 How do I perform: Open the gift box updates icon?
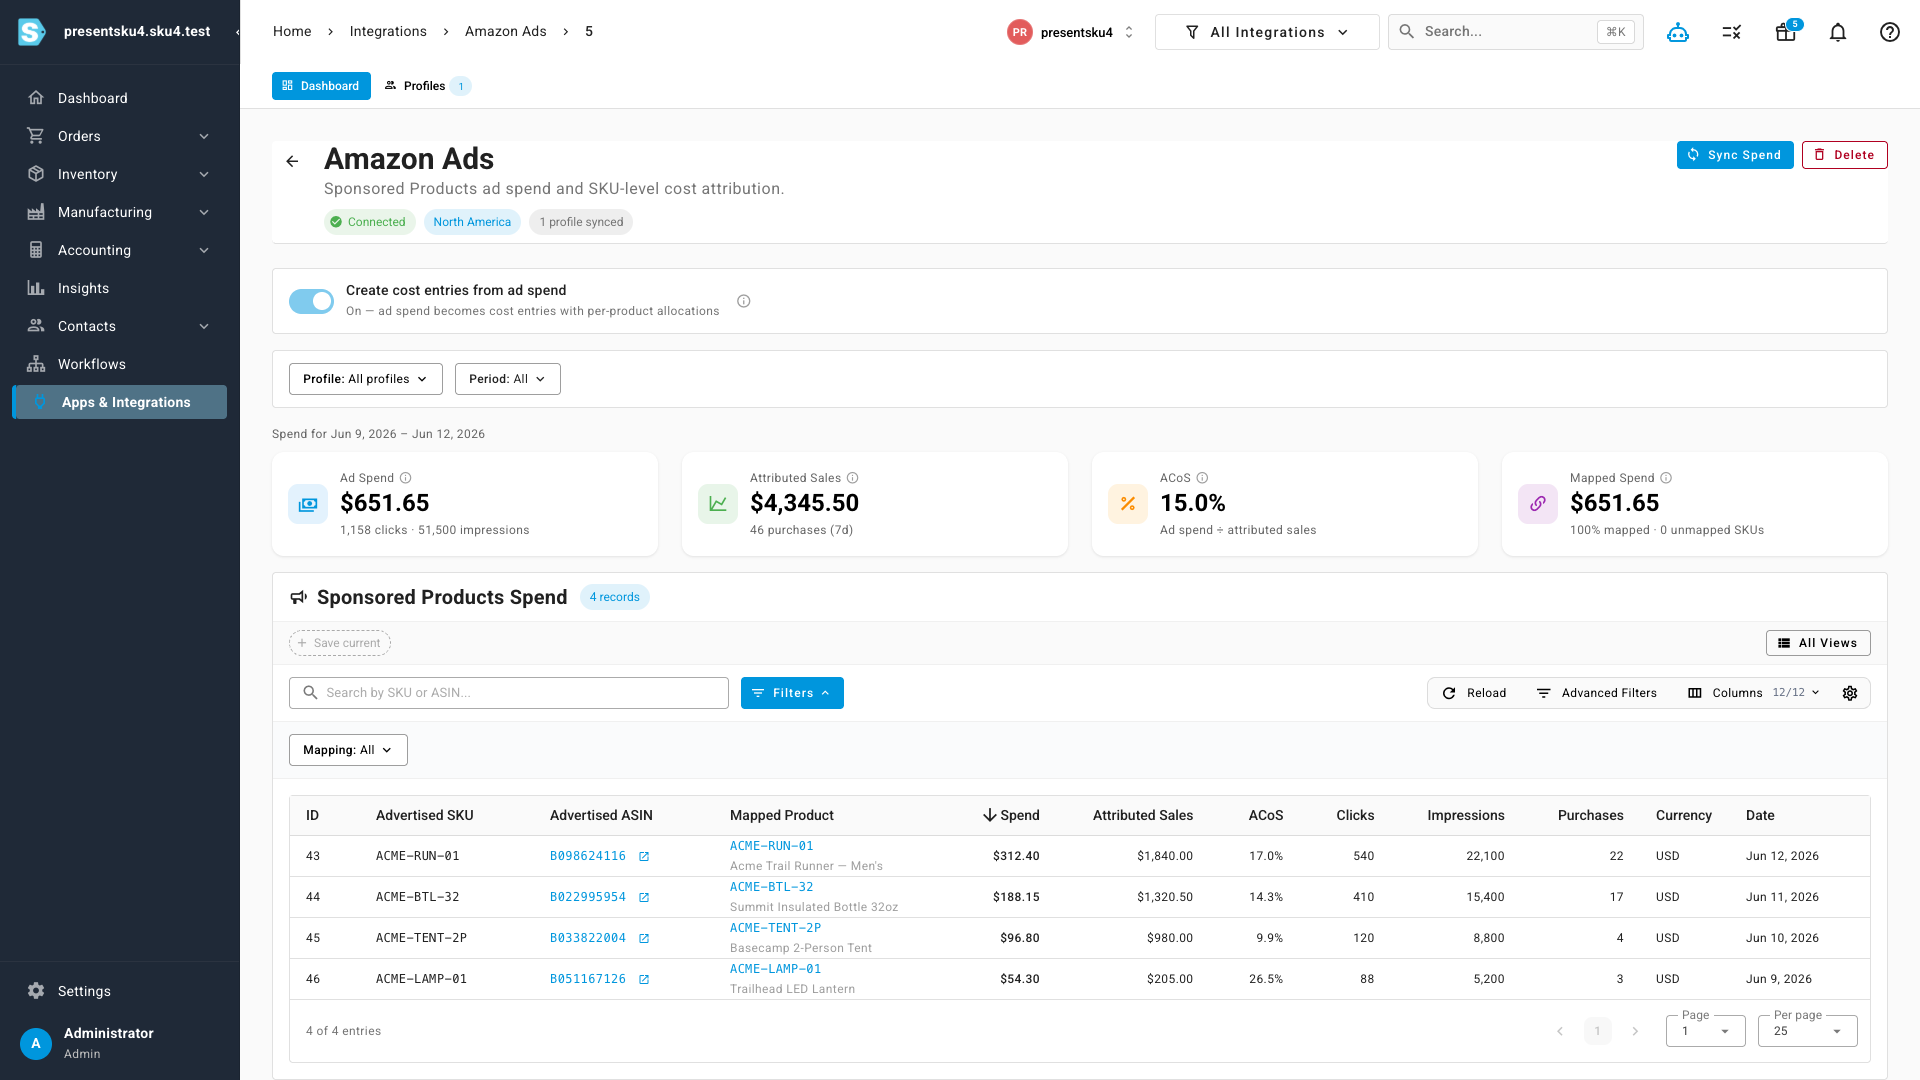(x=1786, y=32)
